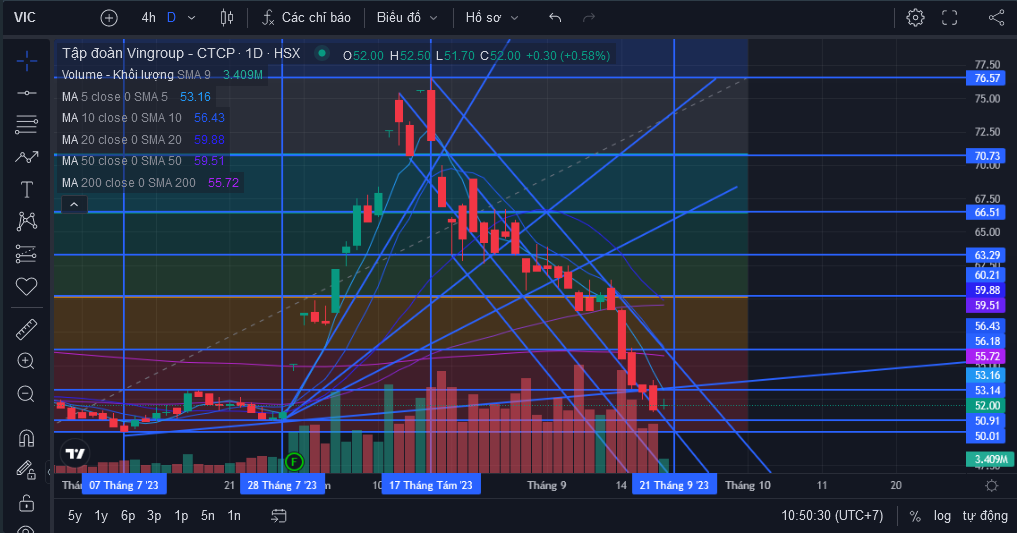Select the 4h timeframe

pos(149,18)
